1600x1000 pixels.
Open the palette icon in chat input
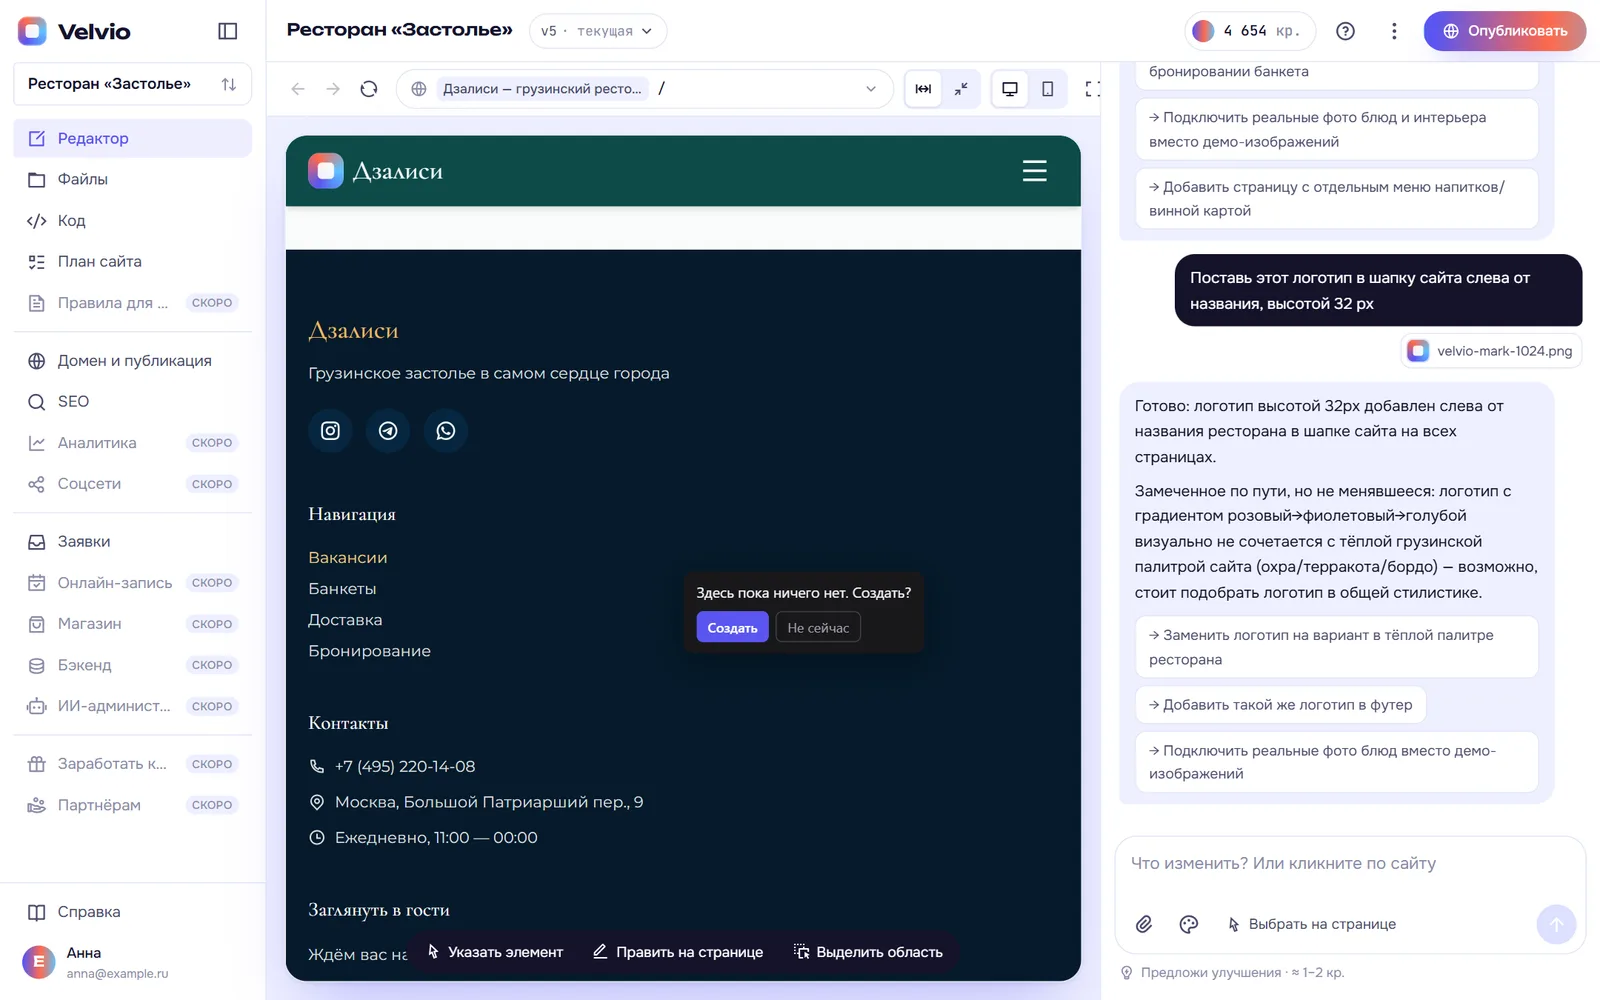click(x=1189, y=924)
